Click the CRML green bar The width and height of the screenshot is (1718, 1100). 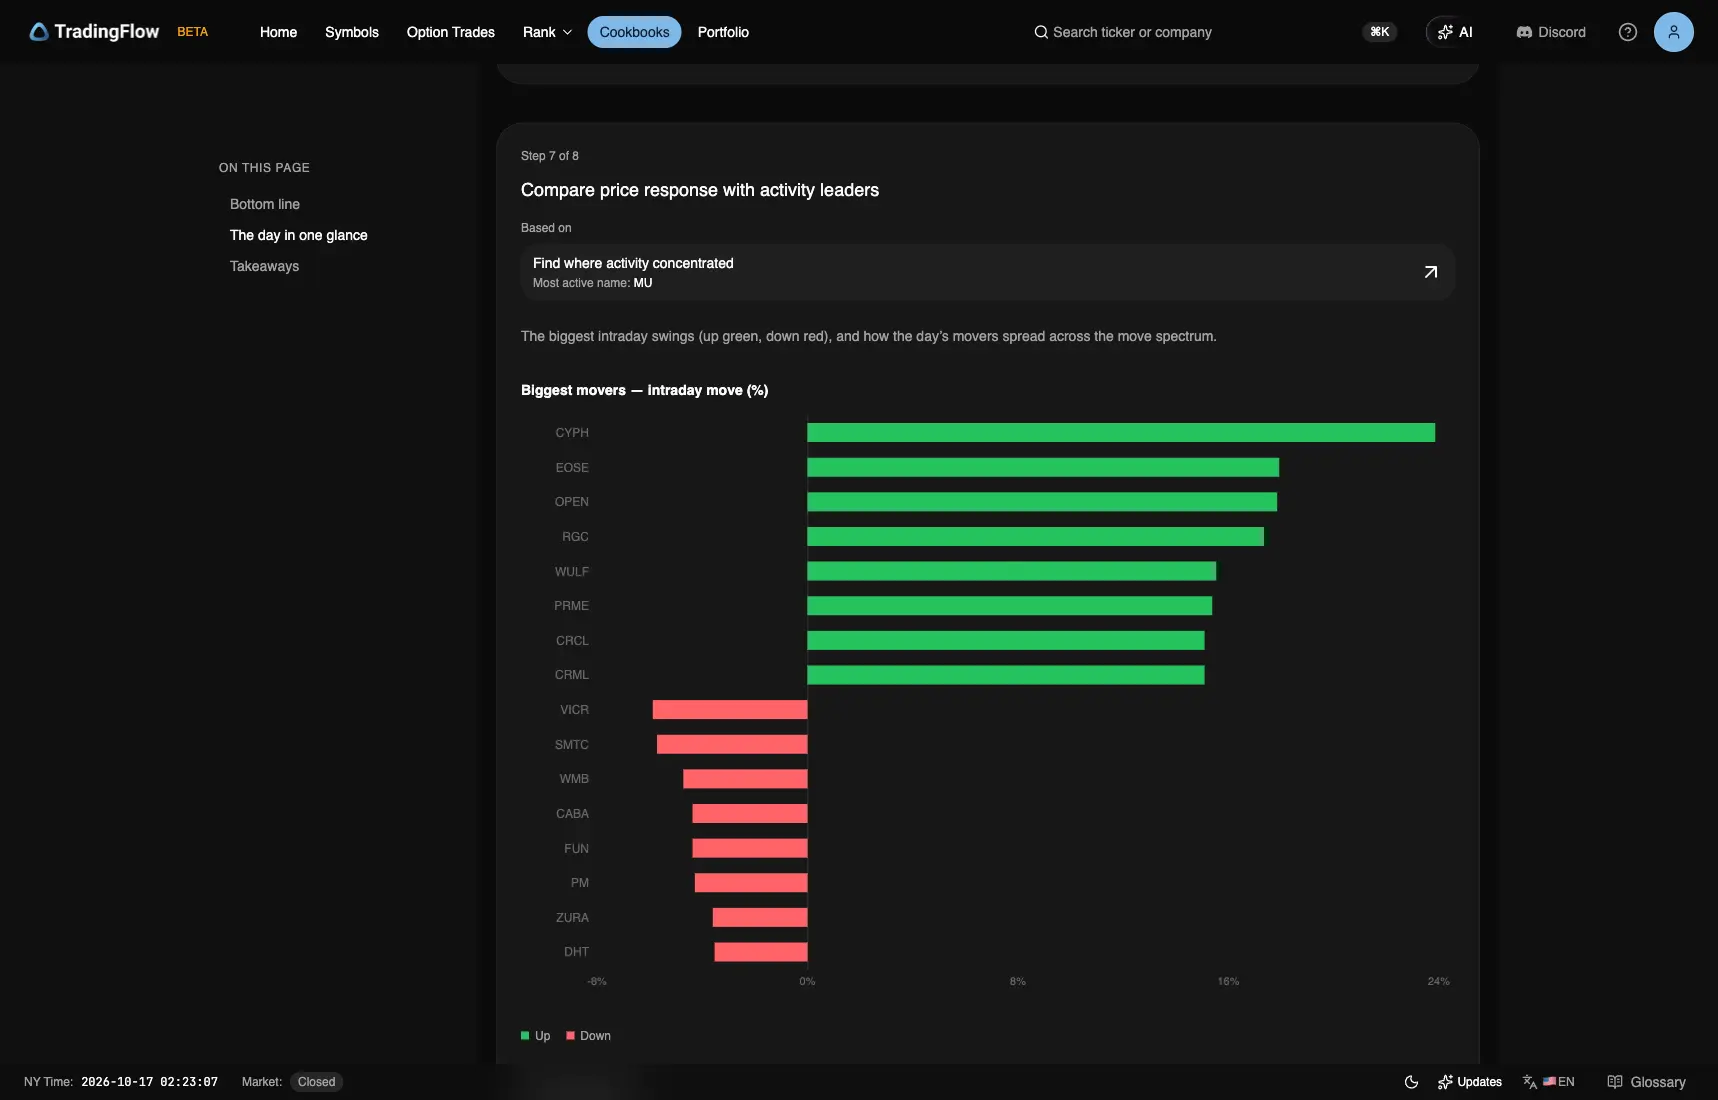(x=1006, y=675)
